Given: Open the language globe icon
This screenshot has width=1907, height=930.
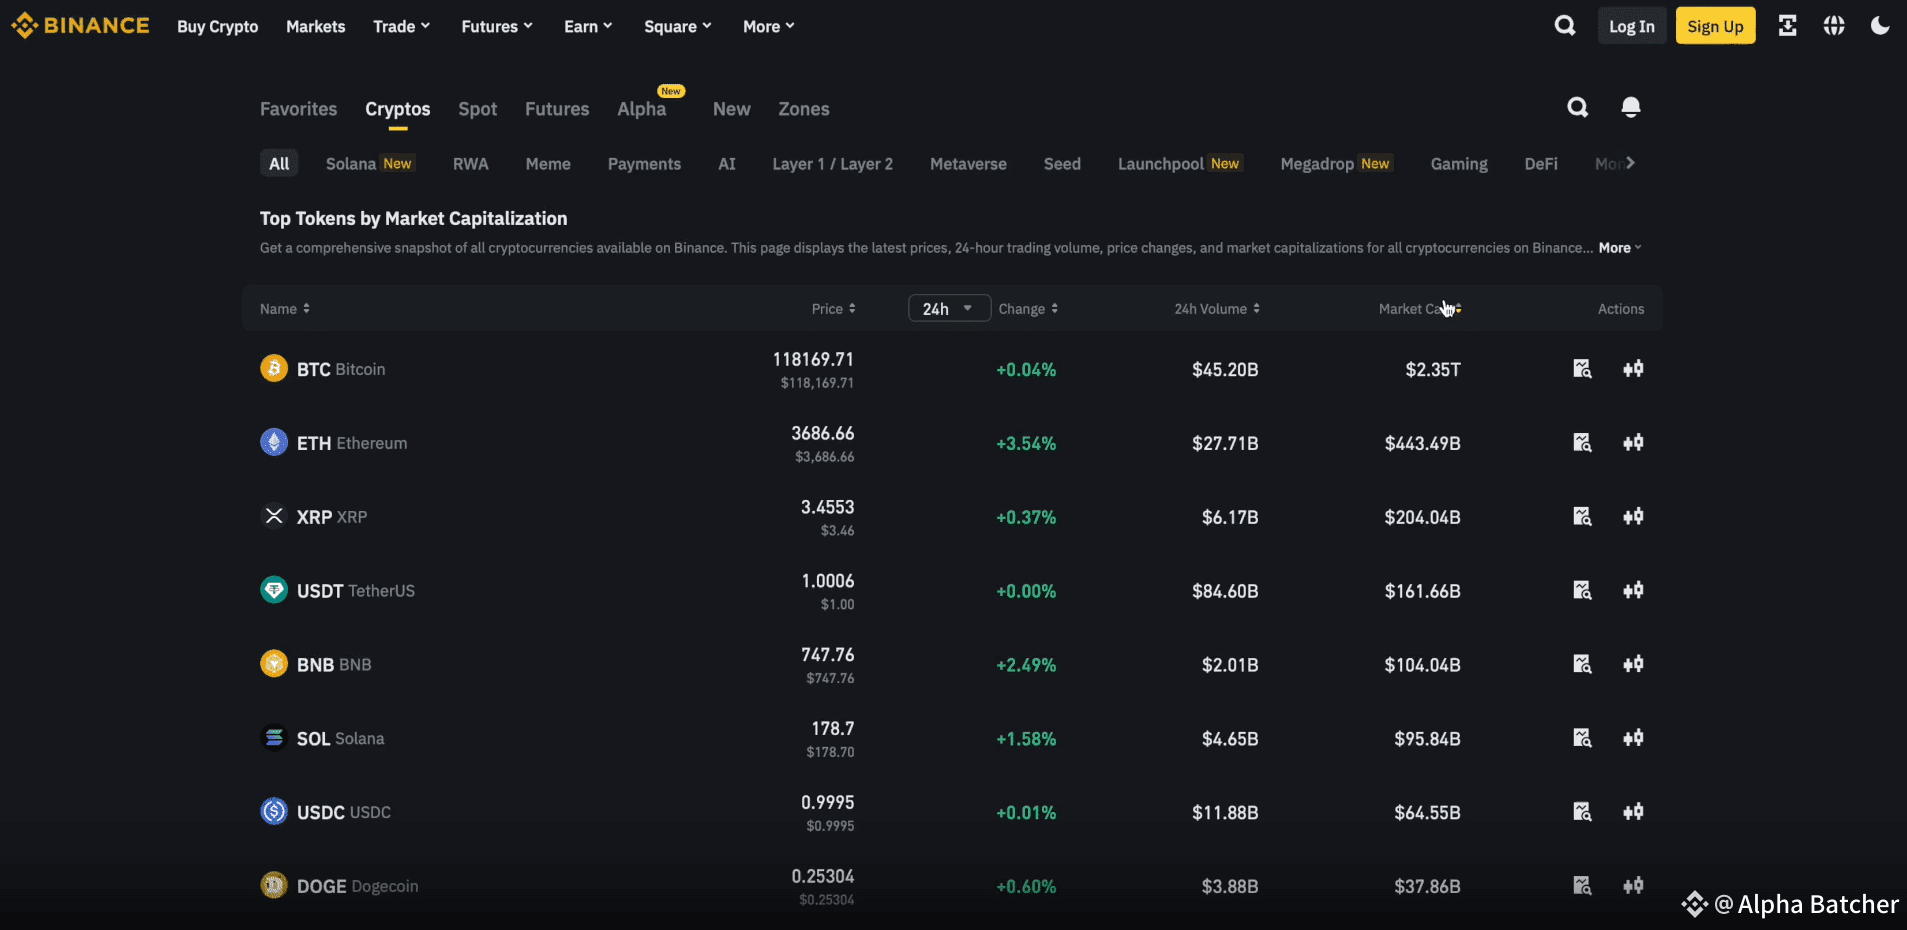Looking at the screenshot, I should tap(1833, 26).
